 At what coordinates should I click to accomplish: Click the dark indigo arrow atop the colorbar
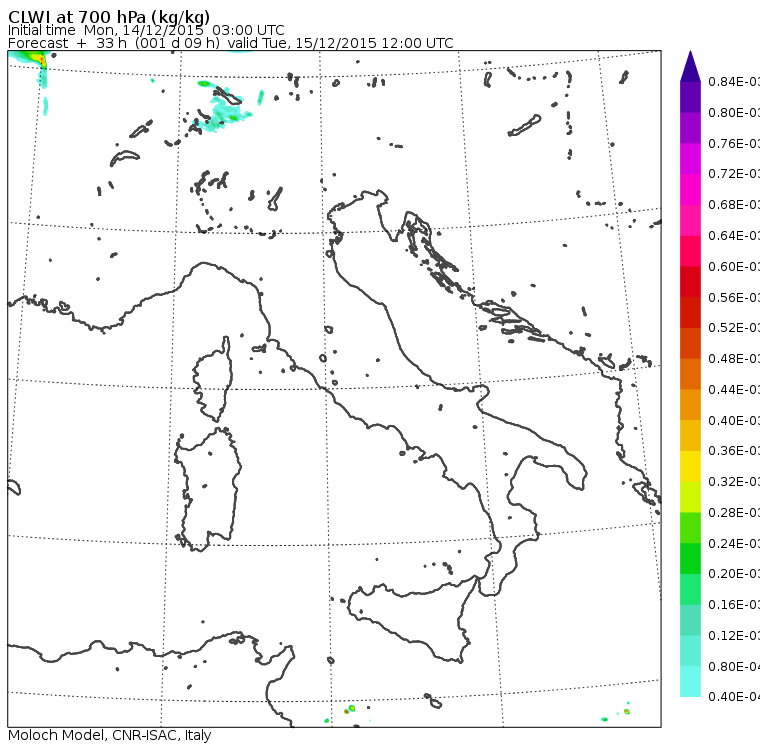pyautogui.click(x=690, y=66)
